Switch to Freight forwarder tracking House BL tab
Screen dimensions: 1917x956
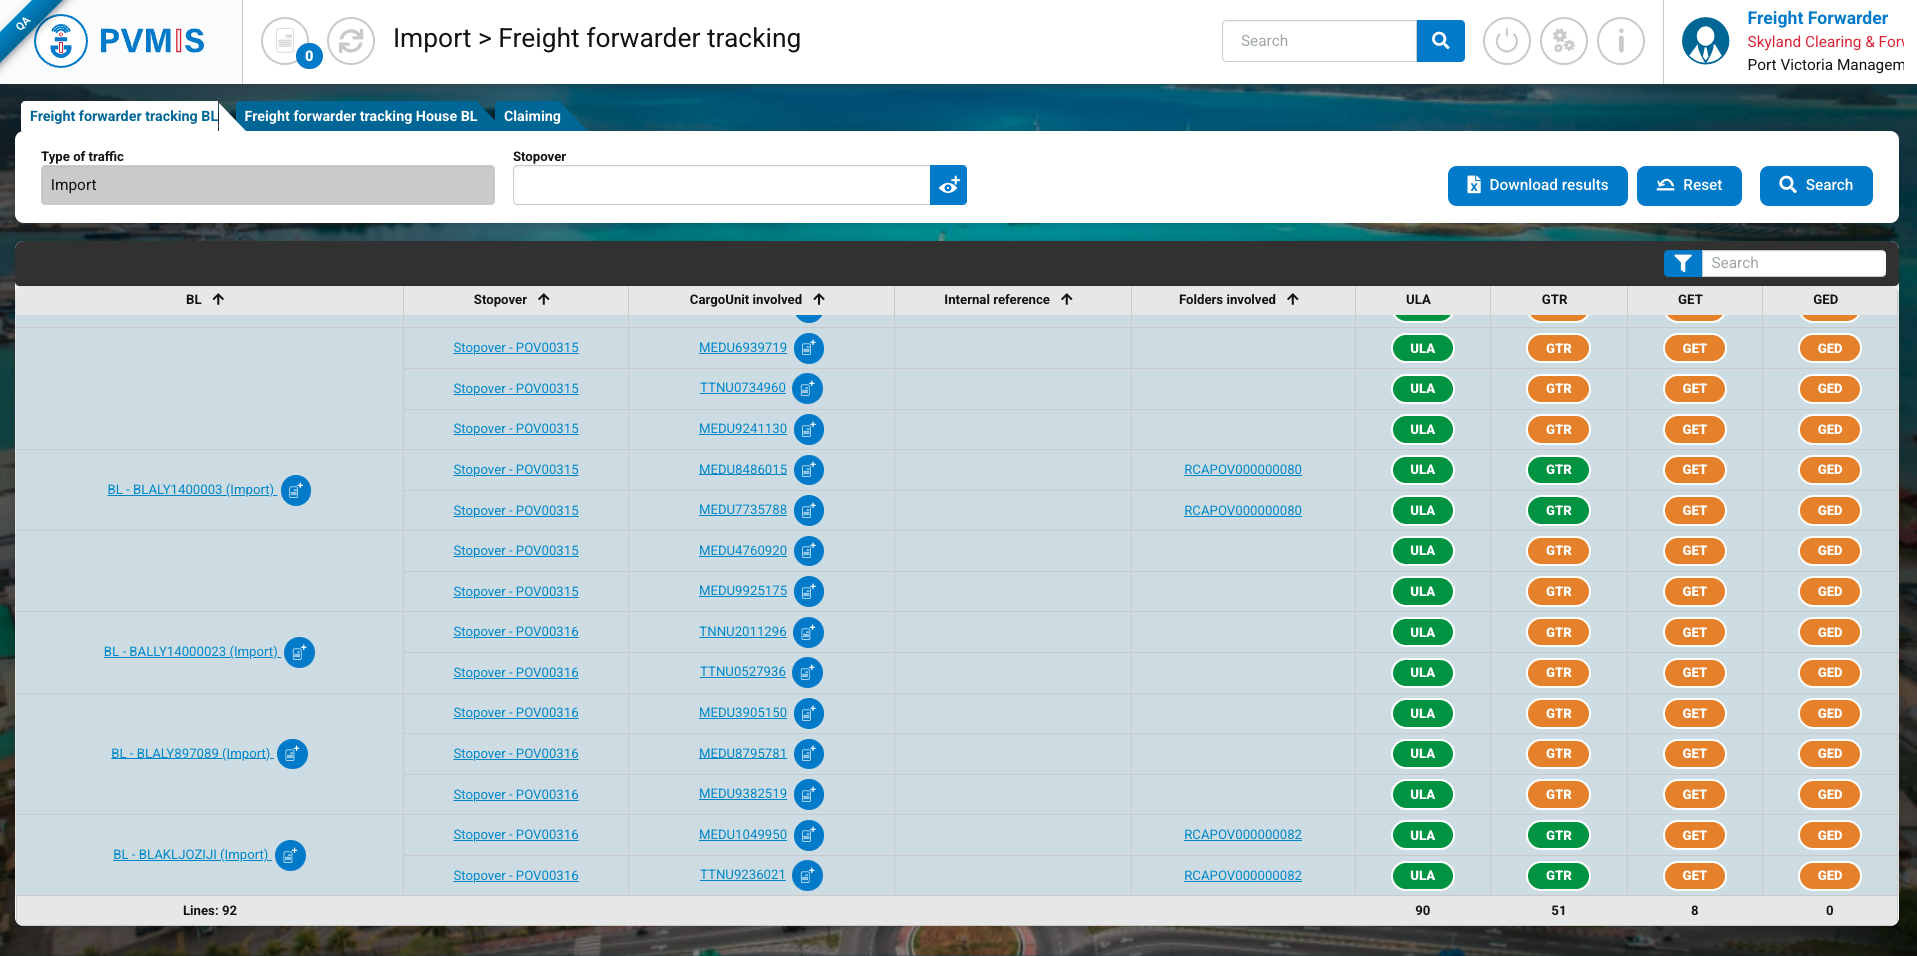click(360, 116)
